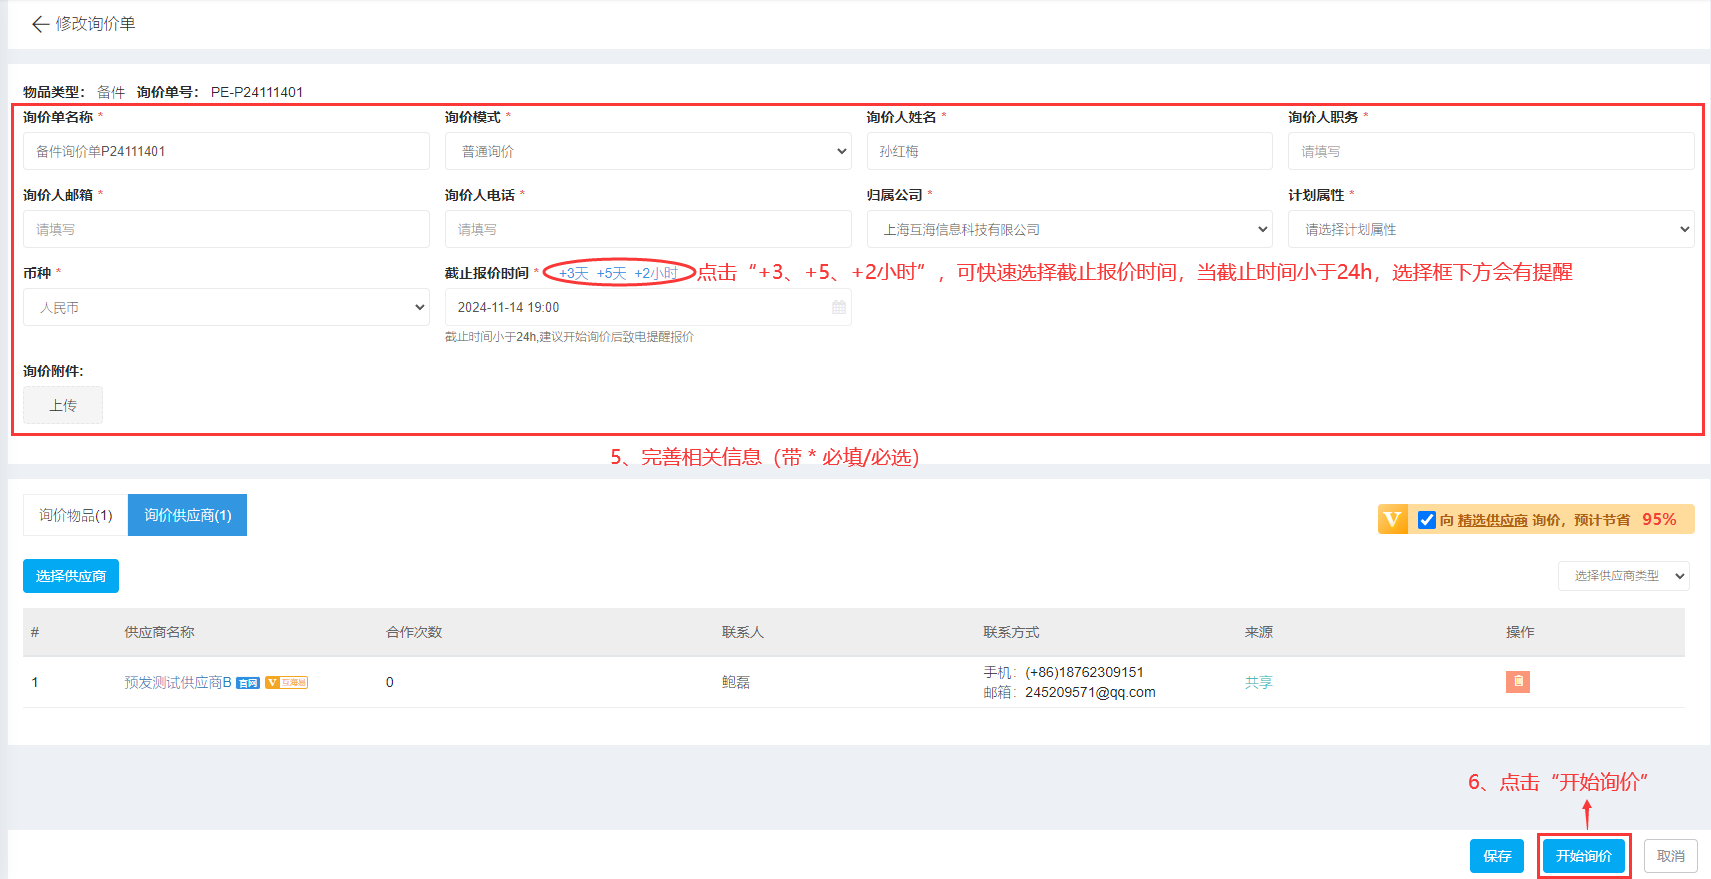Click the 互海通 V badge next to supplier
This screenshot has height=879, width=1711.
pyautogui.click(x=286, y=683)
